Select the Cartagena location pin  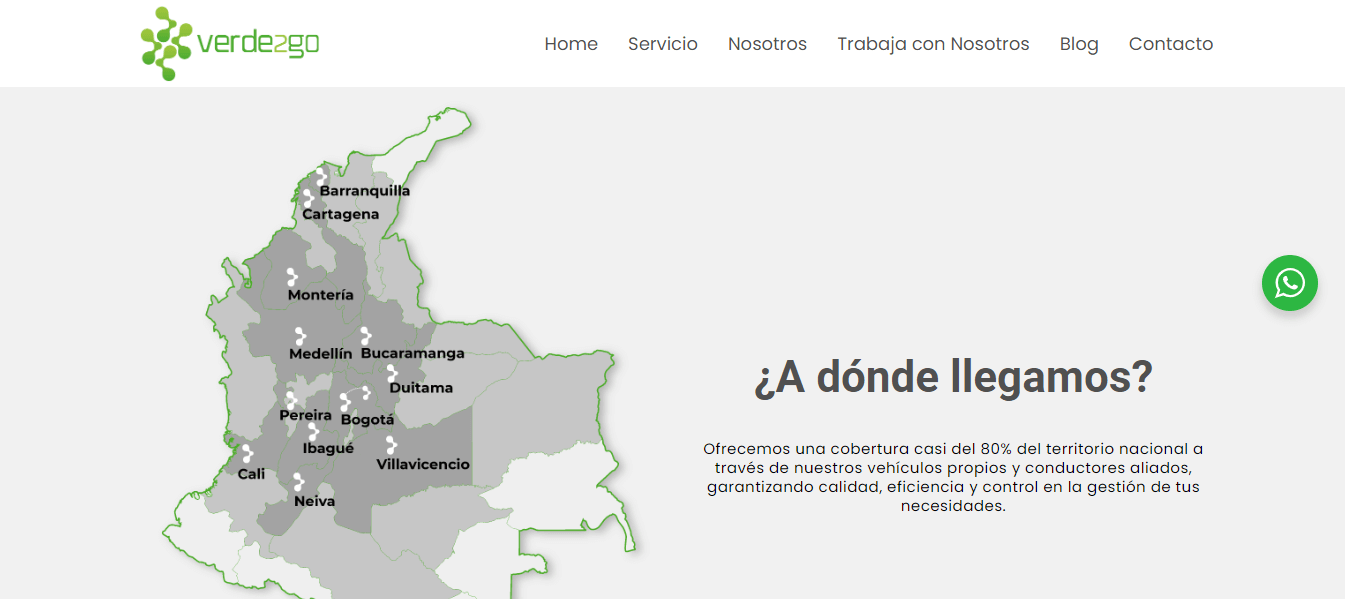pyautogui.click(x=309, y=199)
